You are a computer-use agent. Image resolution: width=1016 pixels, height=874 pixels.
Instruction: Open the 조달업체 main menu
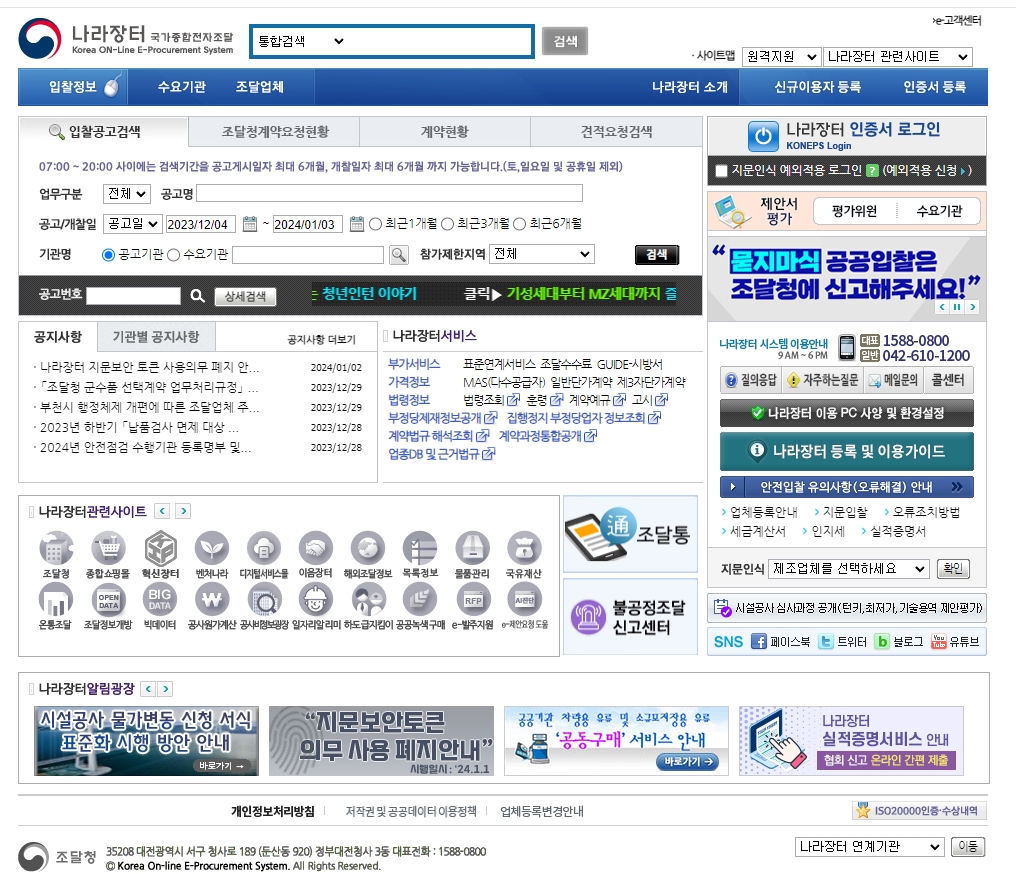point(259,87)
